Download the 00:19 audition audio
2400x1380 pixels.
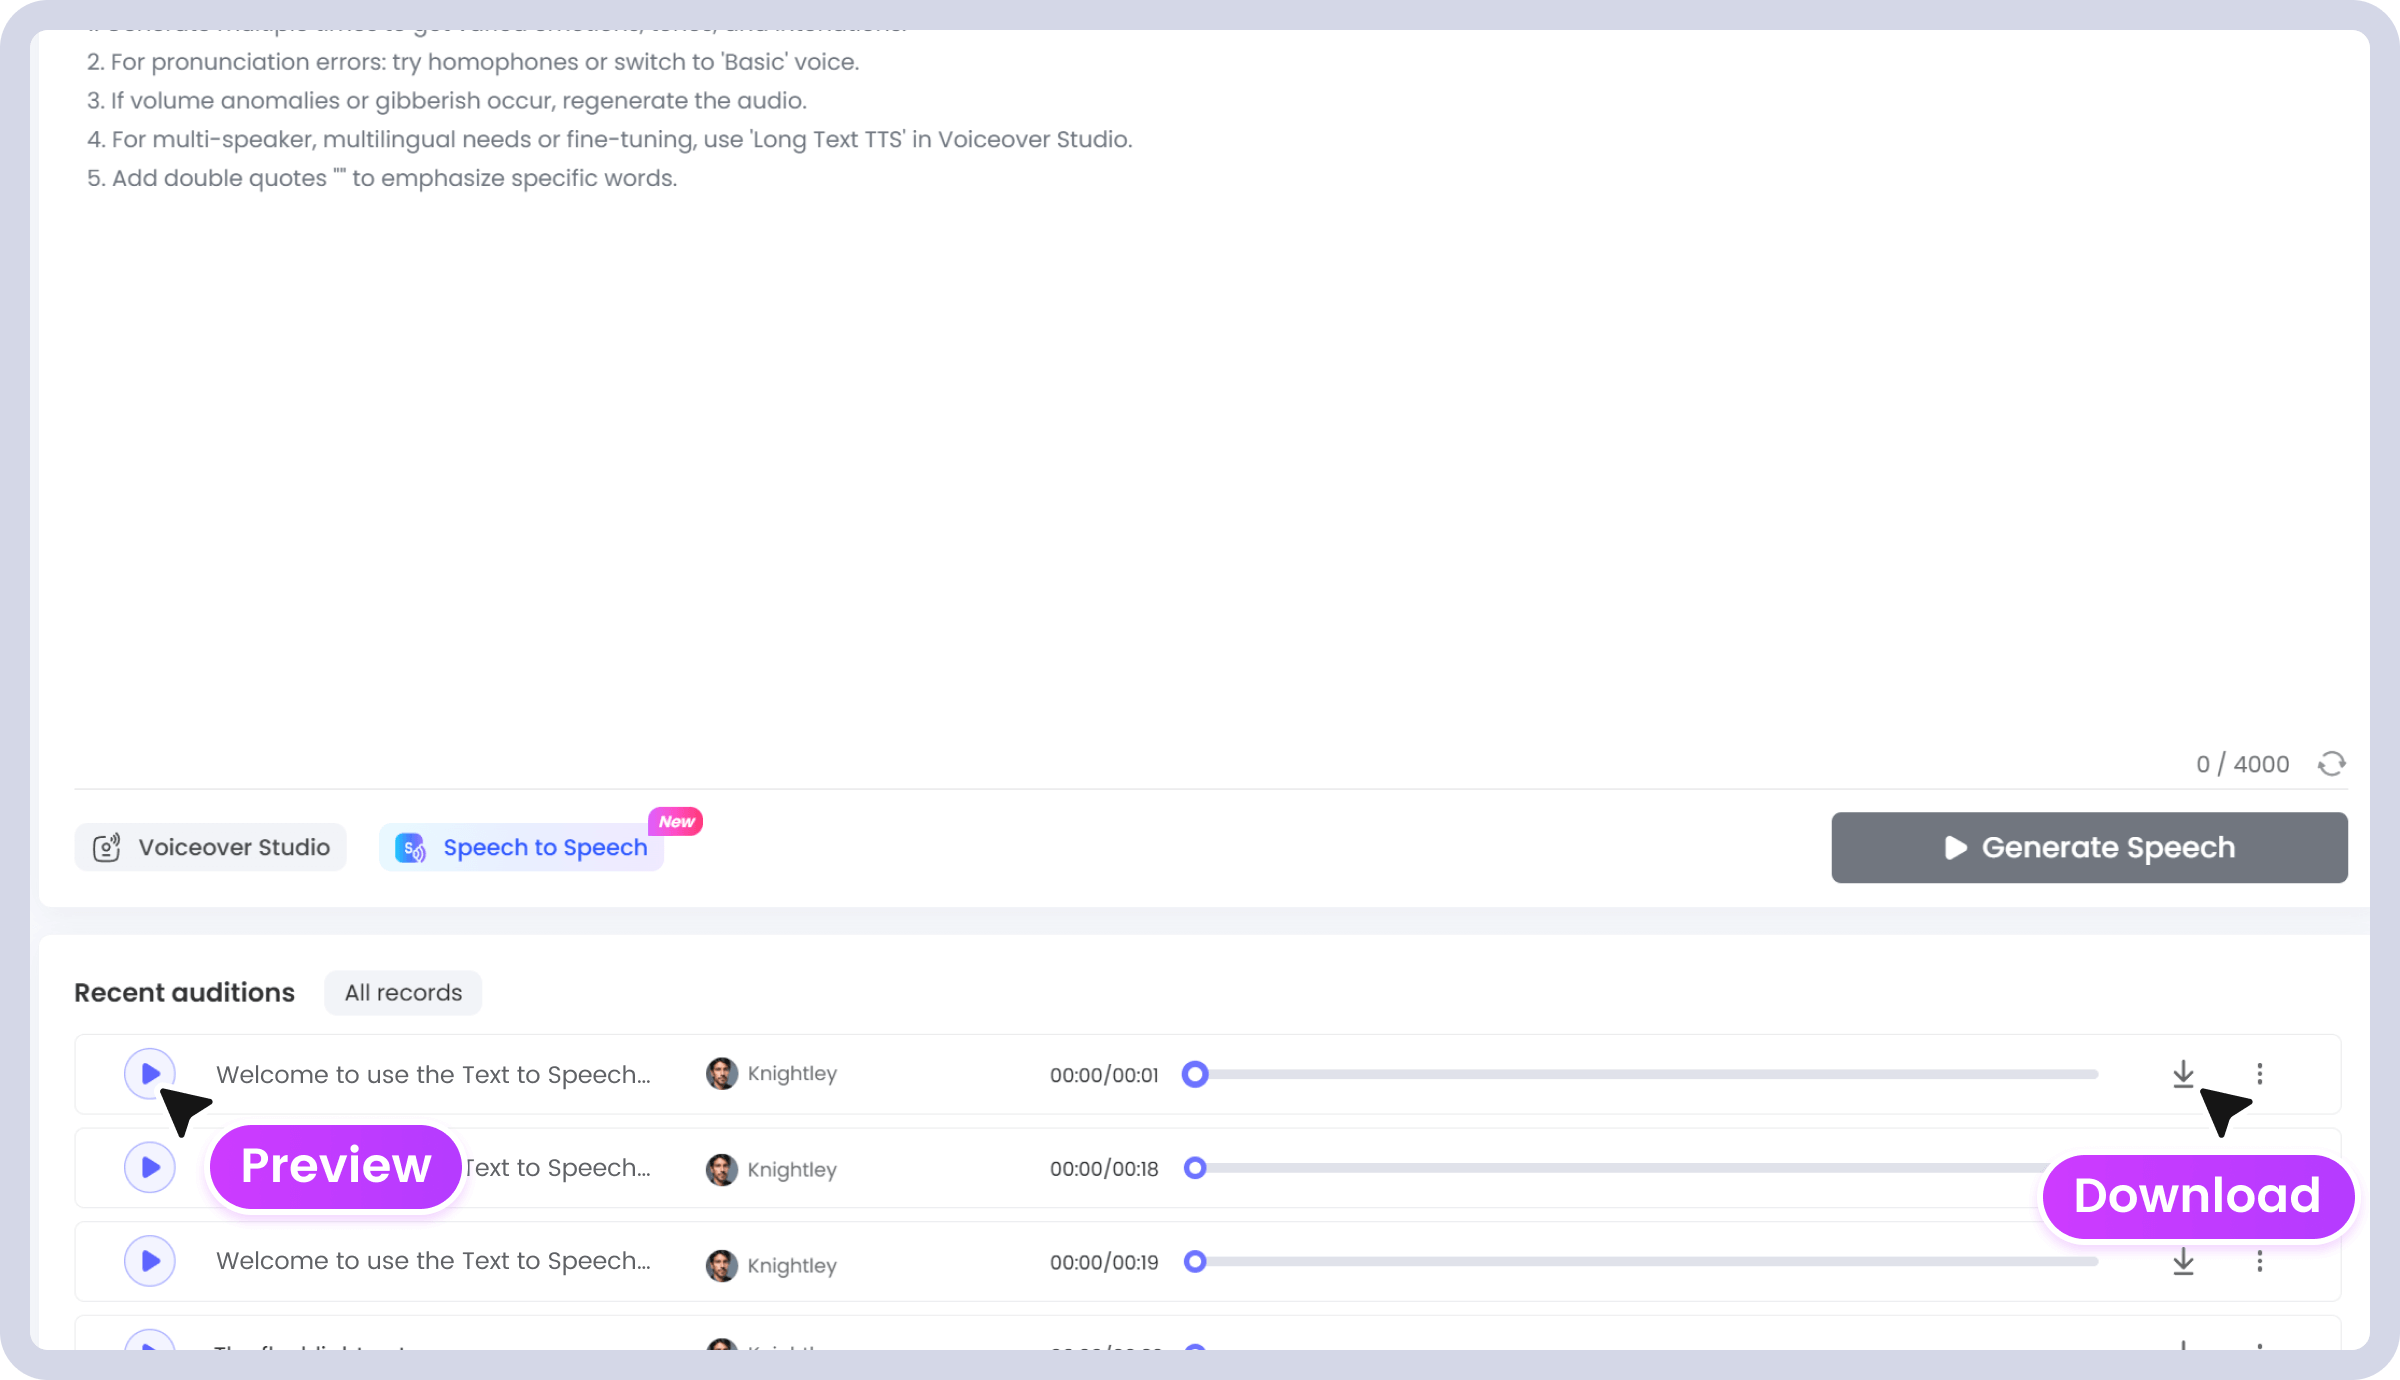tap(2183, 1261)
